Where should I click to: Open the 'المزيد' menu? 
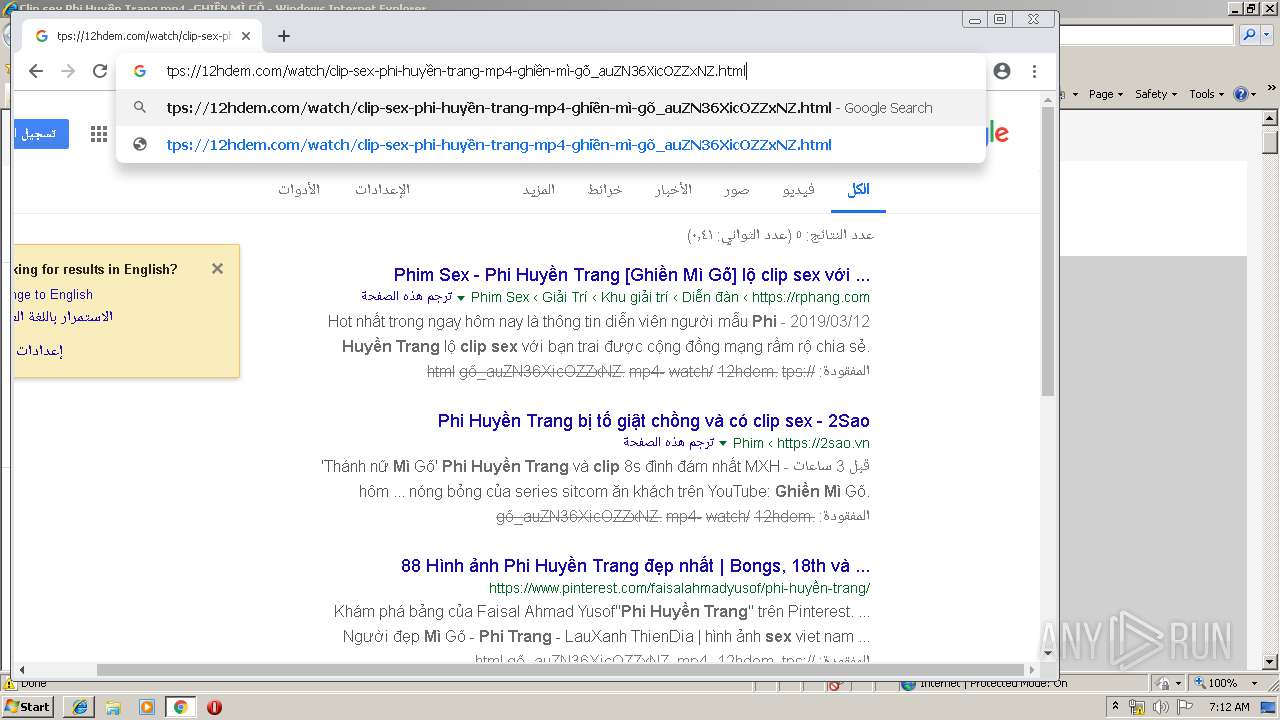coord(538,190)
